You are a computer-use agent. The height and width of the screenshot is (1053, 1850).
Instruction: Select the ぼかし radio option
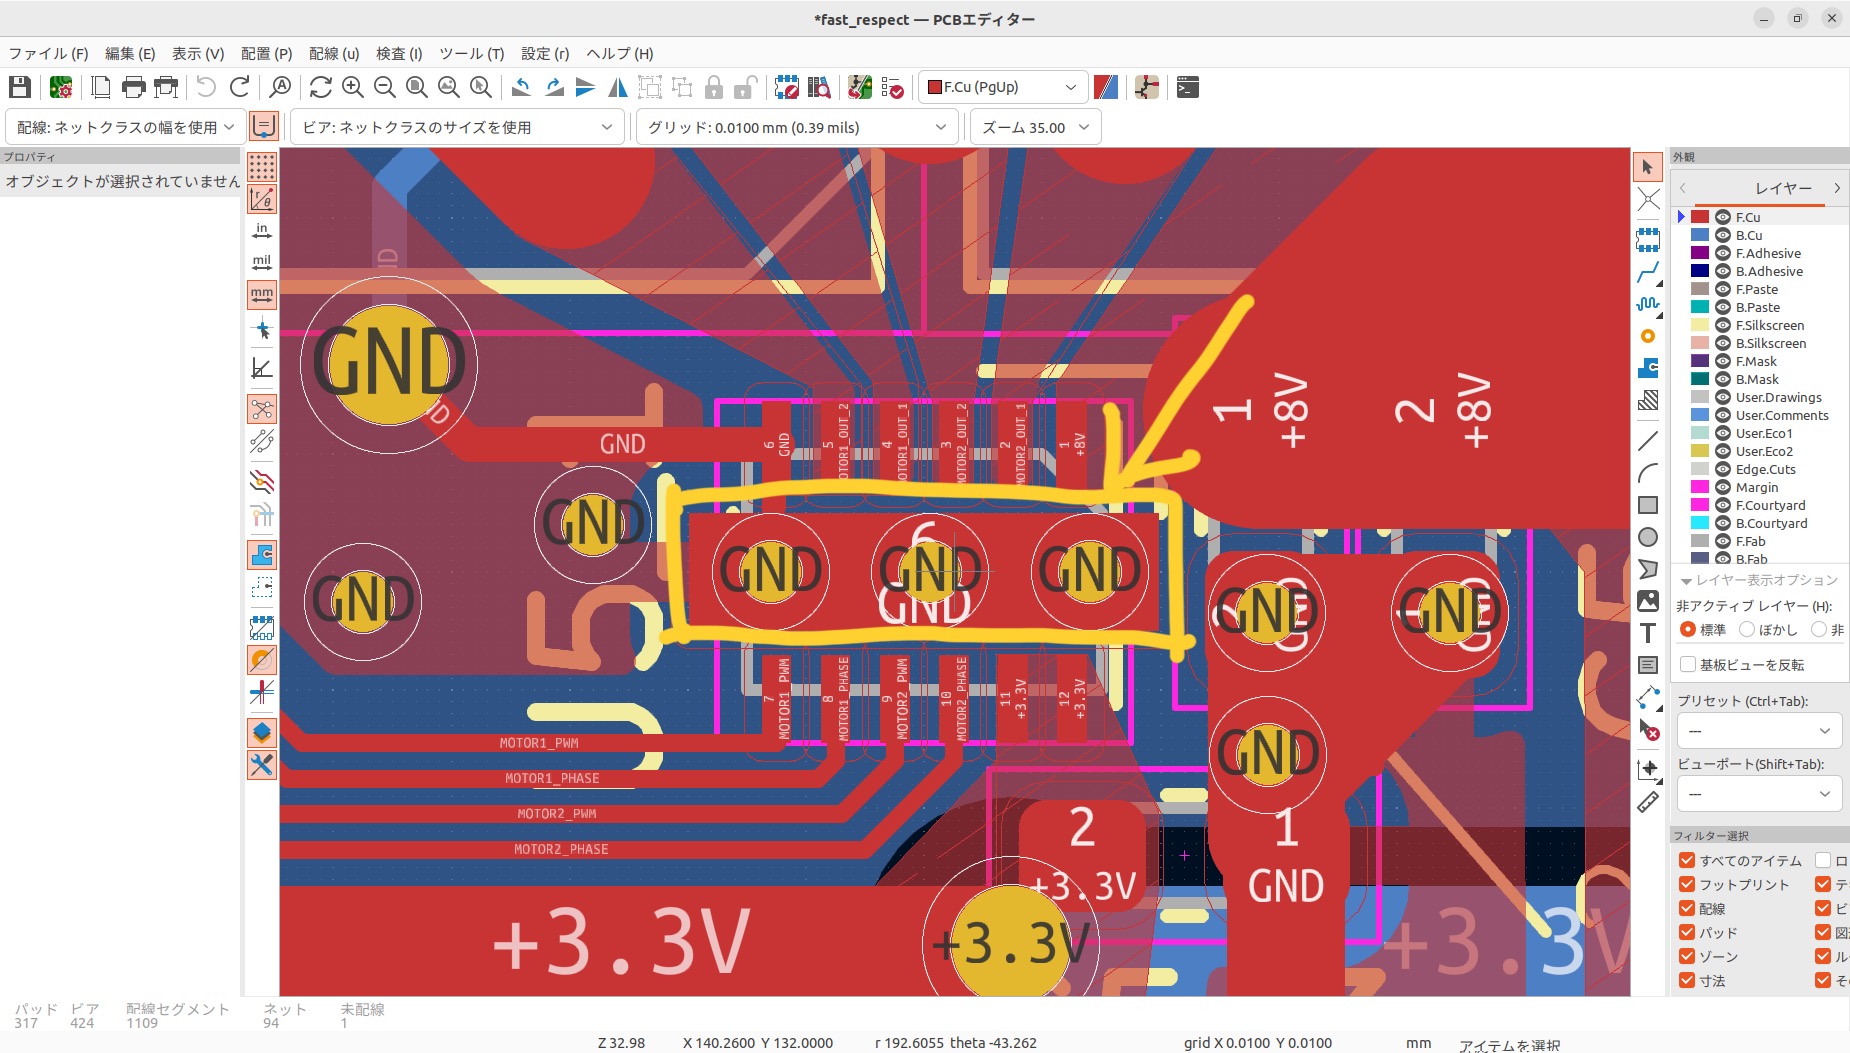[1747, 629]
